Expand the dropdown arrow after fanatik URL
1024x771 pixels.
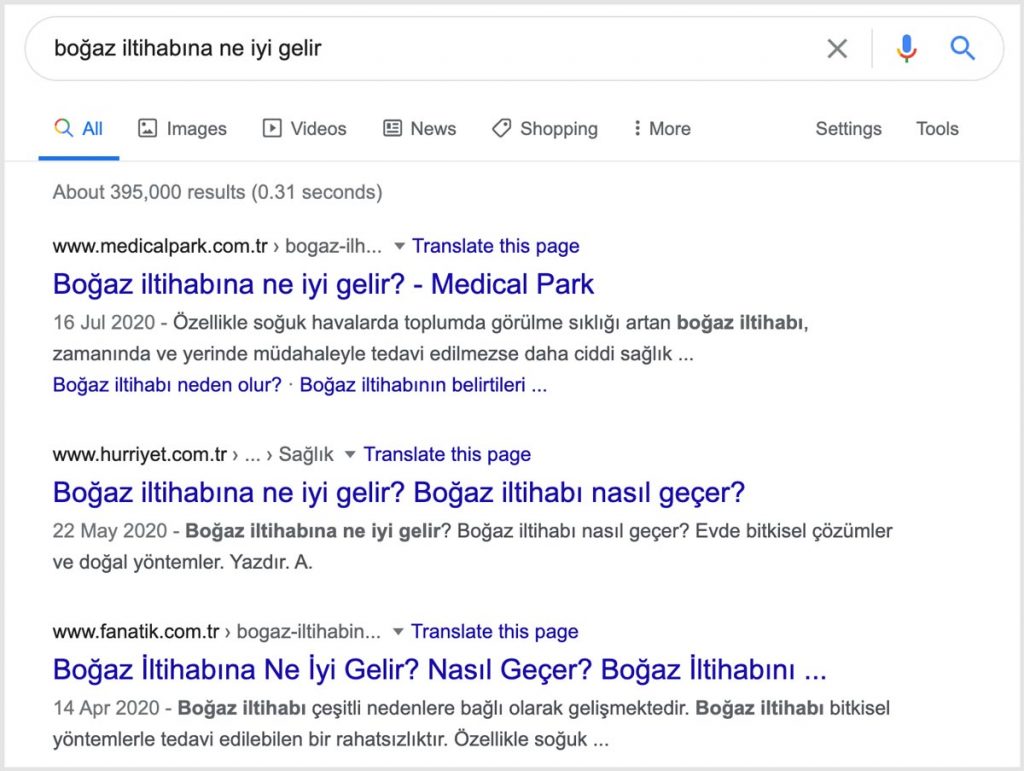[398, 632]
